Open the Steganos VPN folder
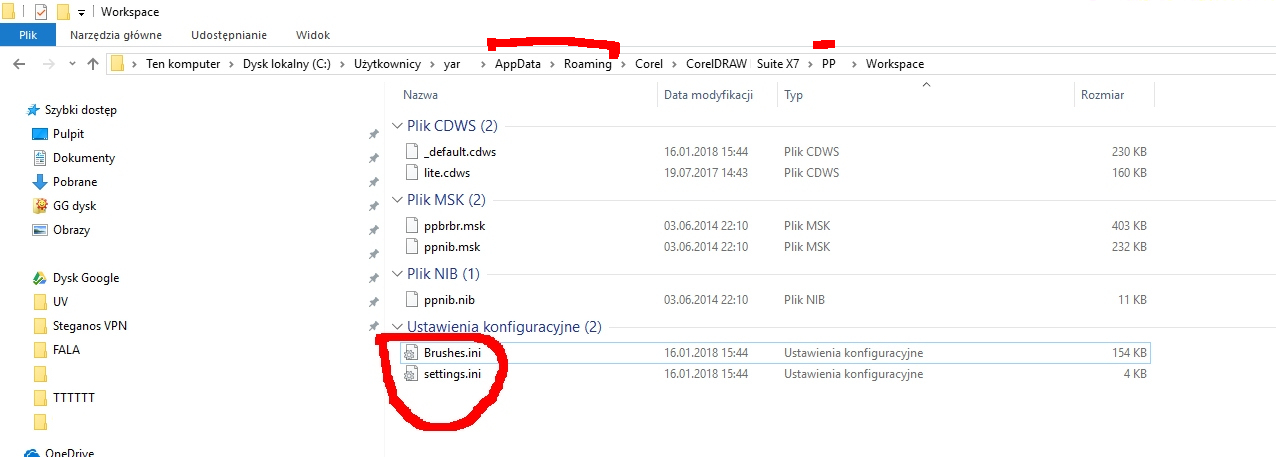The width and height of the screenshot is (1276, 457). [89, 326]
